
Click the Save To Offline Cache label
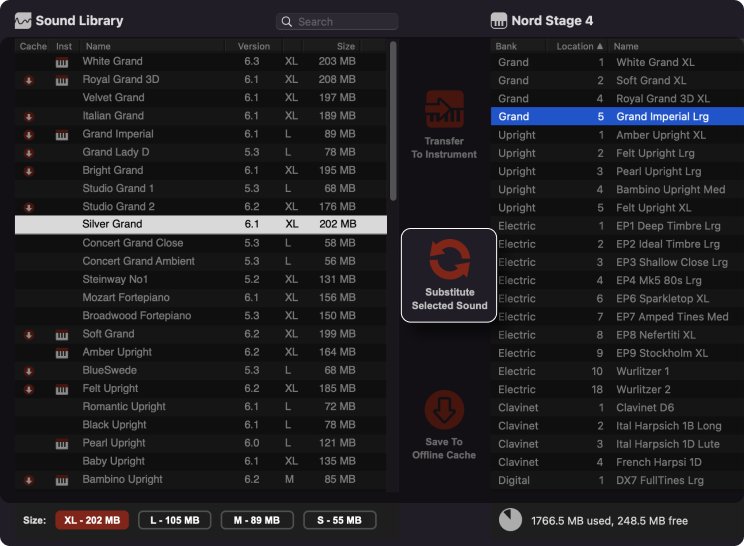pyautogui.click(x=444, y=448)
